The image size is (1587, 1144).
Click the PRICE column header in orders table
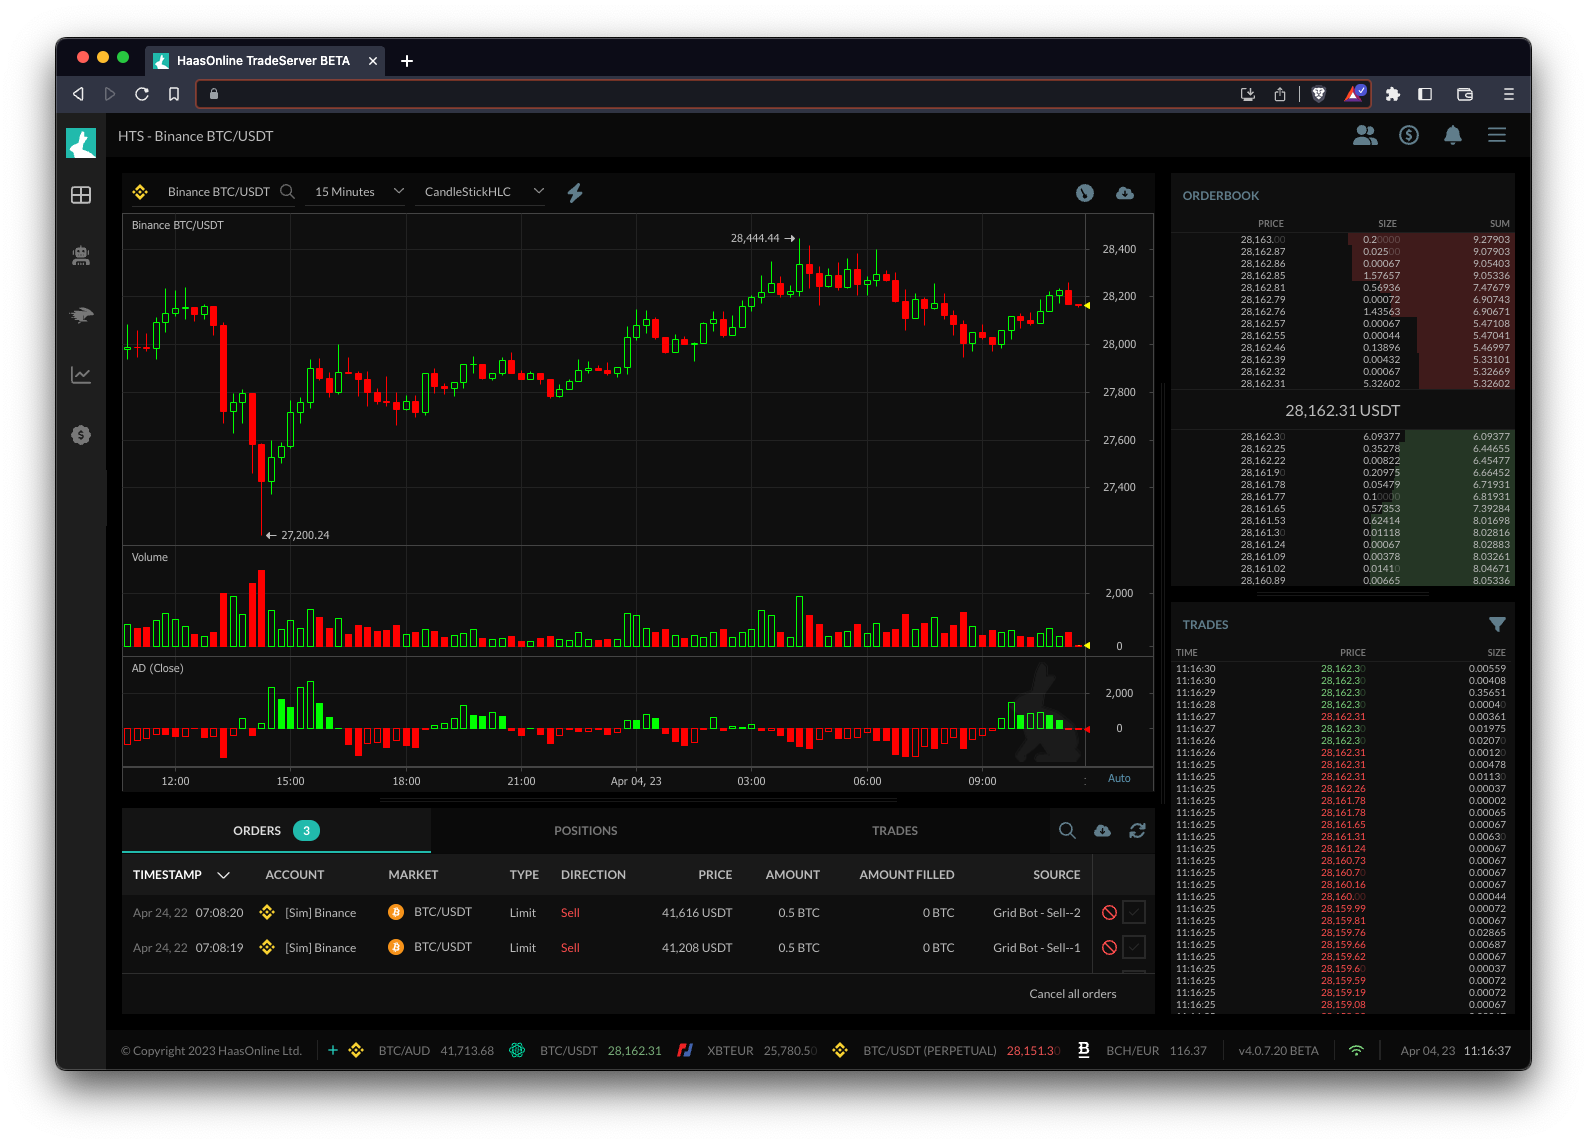715,875
